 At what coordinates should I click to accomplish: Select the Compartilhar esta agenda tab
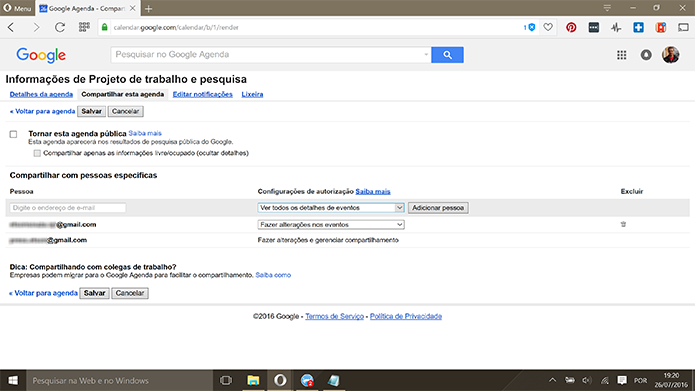click(x=122, y=94)
